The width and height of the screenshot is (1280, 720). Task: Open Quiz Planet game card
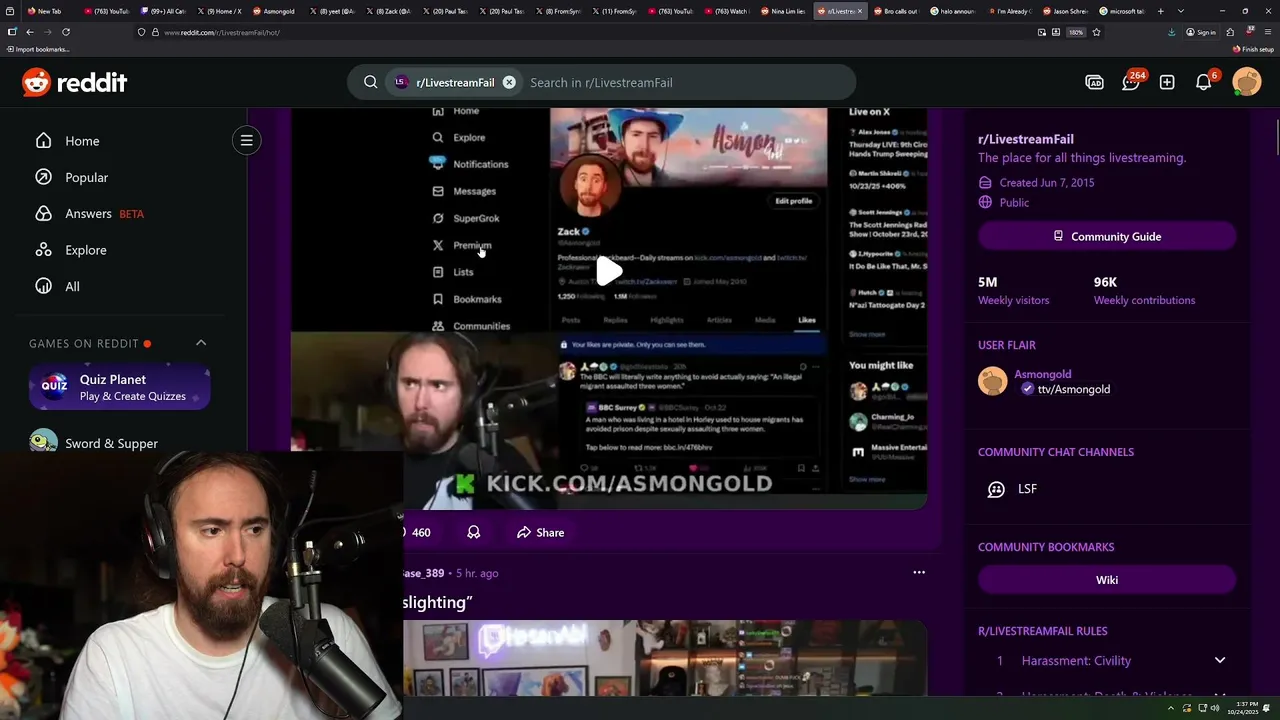(x=120, y=388)
